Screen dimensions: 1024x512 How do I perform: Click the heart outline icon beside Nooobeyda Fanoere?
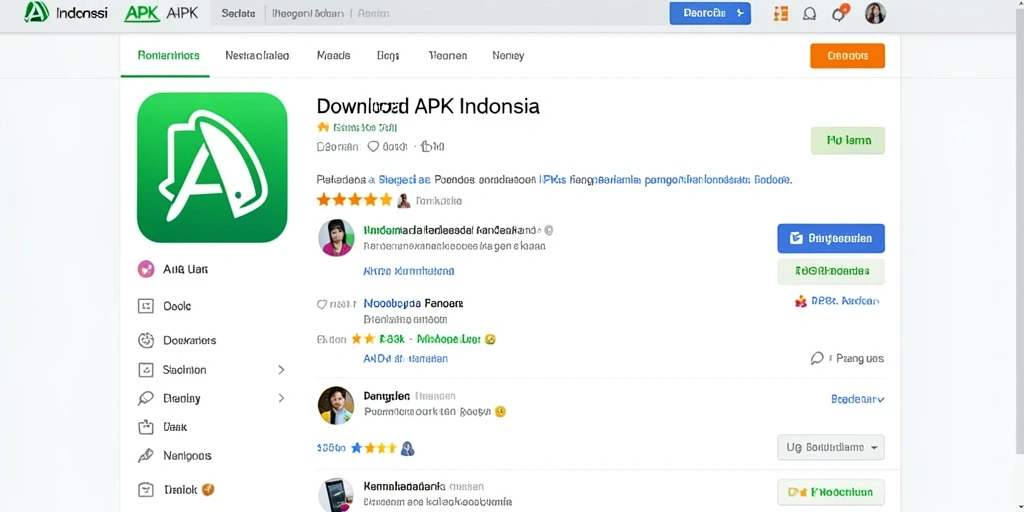point(321,304)
